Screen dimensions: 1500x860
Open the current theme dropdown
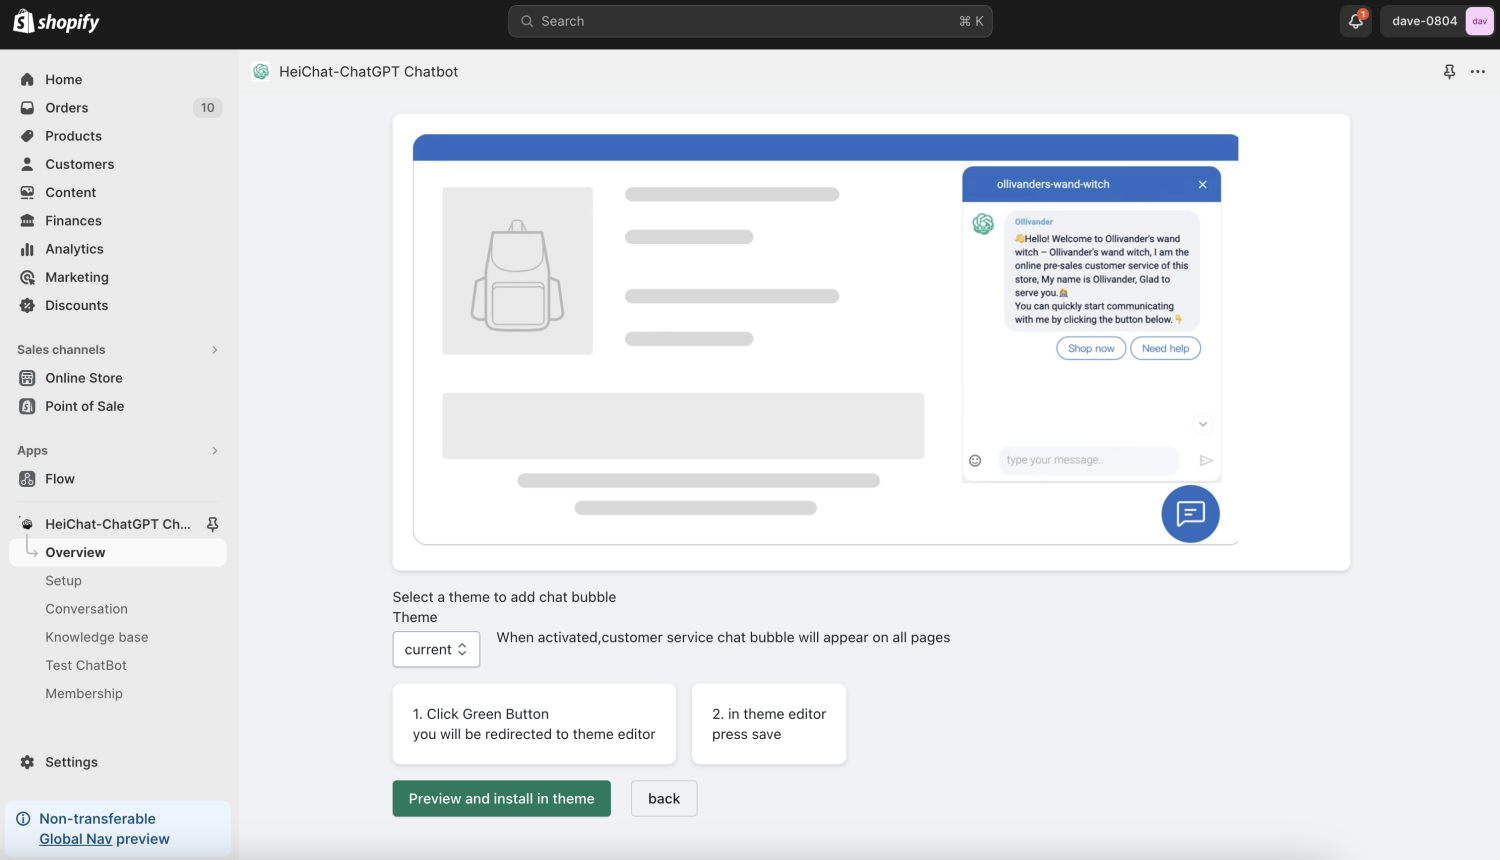(436, 650)
